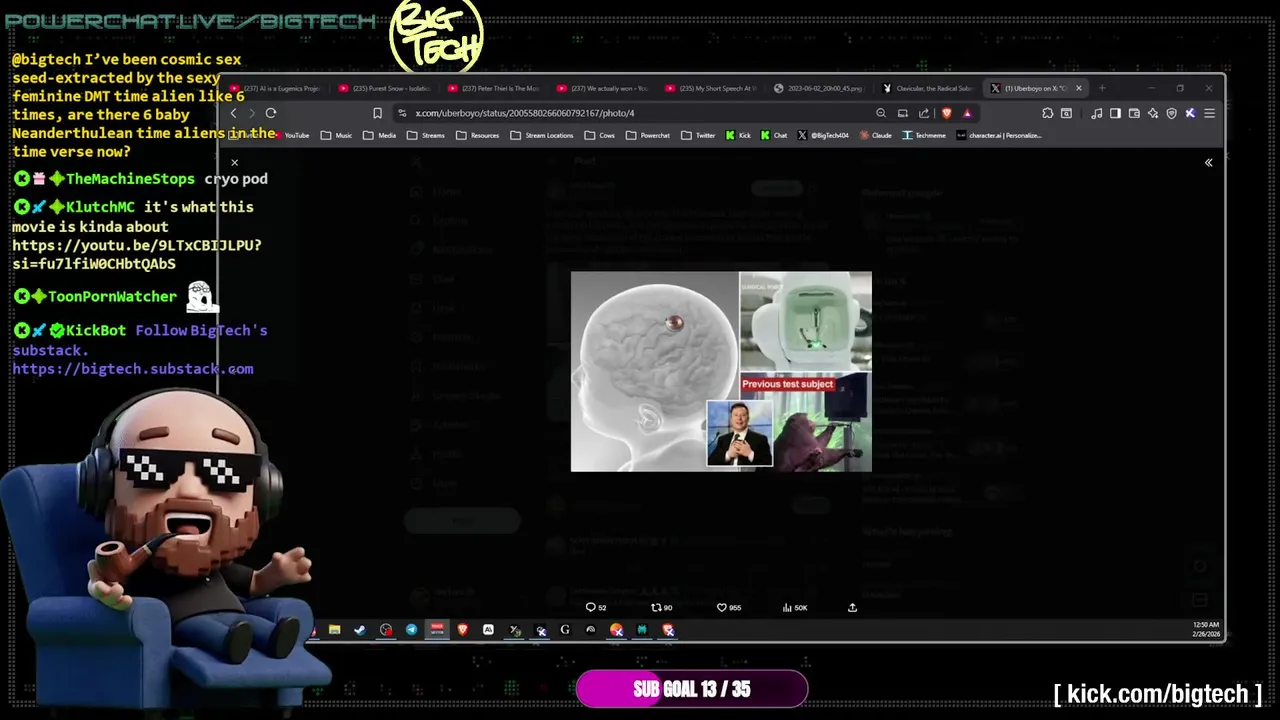Close the photo viewer with the X

click(x=234, y=162)
